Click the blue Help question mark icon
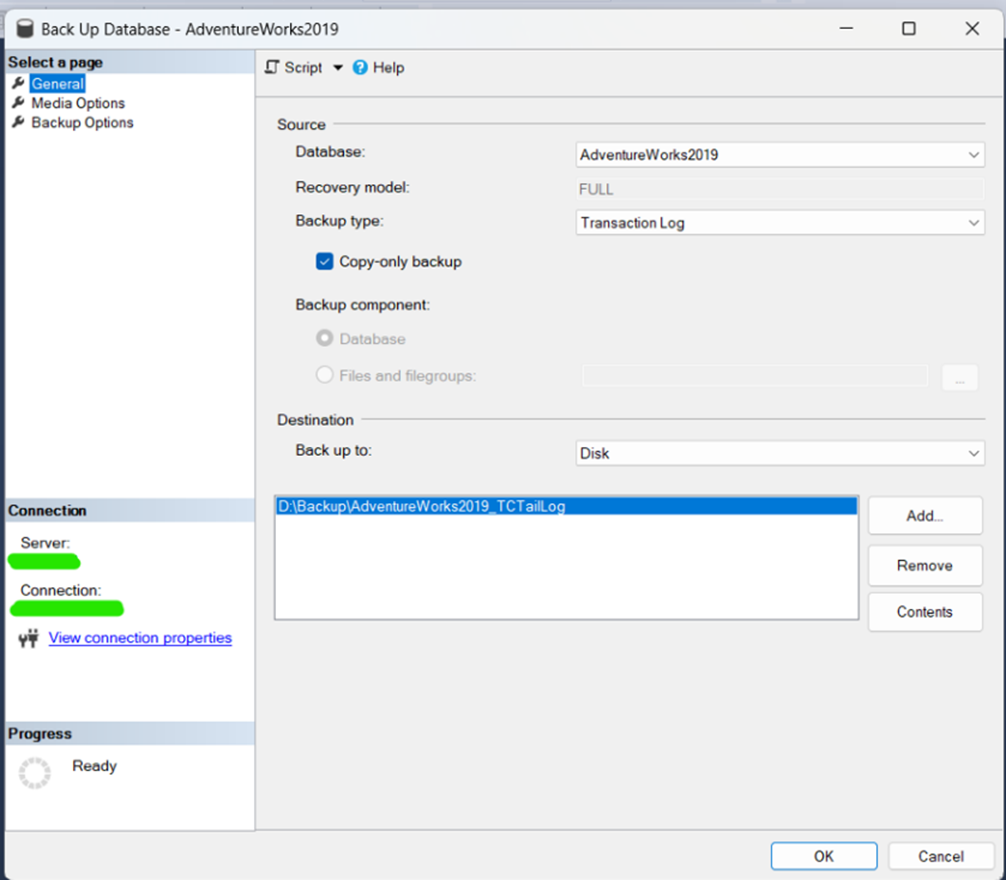The image size is (1006, 880). (361, 67)
